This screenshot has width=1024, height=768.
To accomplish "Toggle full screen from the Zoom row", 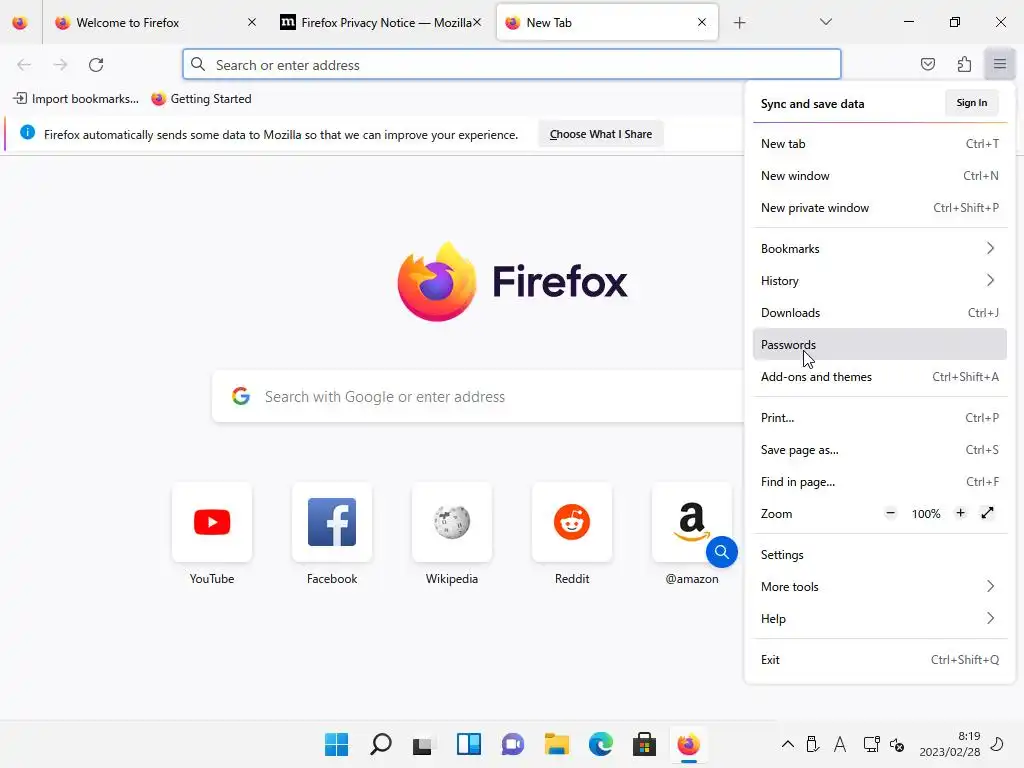I will click(x=987, y=513).
